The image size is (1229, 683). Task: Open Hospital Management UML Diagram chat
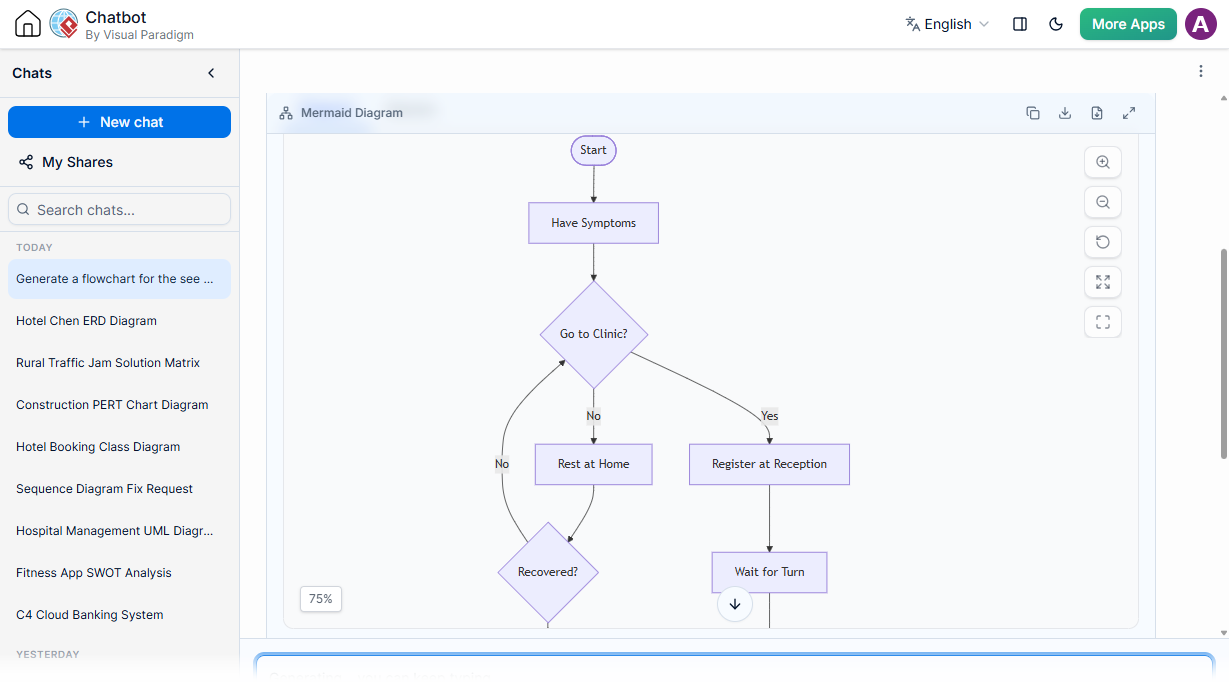[119, 531]
